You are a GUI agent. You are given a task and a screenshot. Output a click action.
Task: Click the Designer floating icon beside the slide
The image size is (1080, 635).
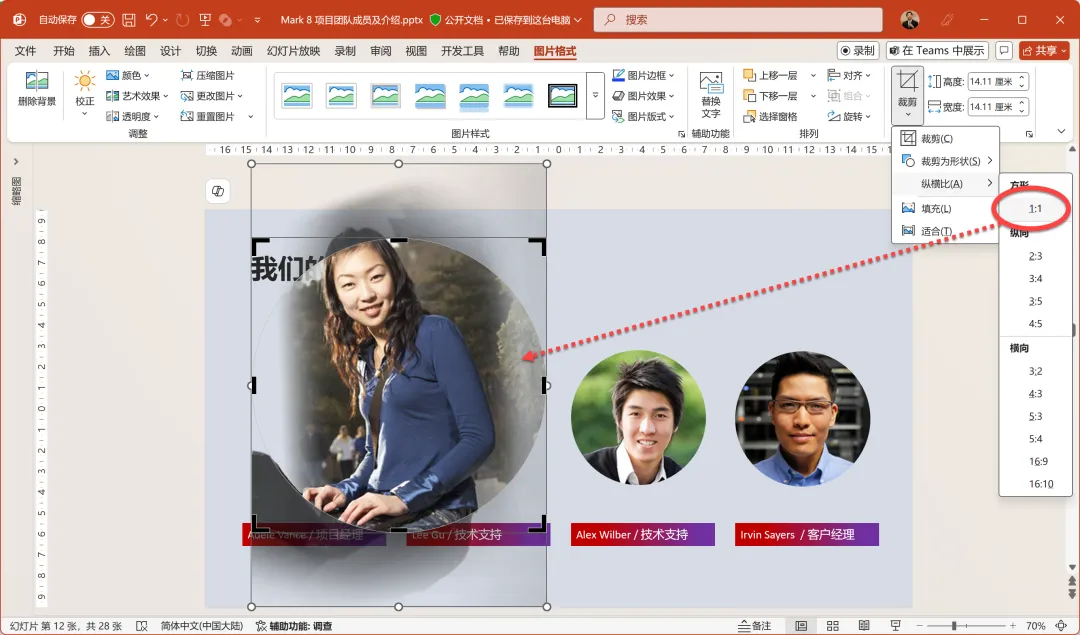click(218, 191)
